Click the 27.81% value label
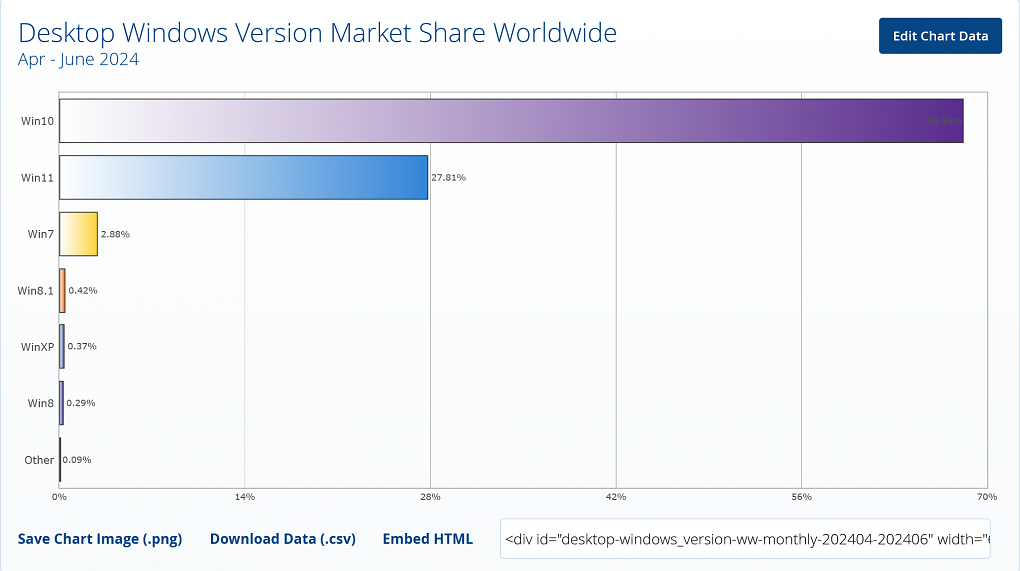Screen dimensions: 1020x571 click(448, 178)
